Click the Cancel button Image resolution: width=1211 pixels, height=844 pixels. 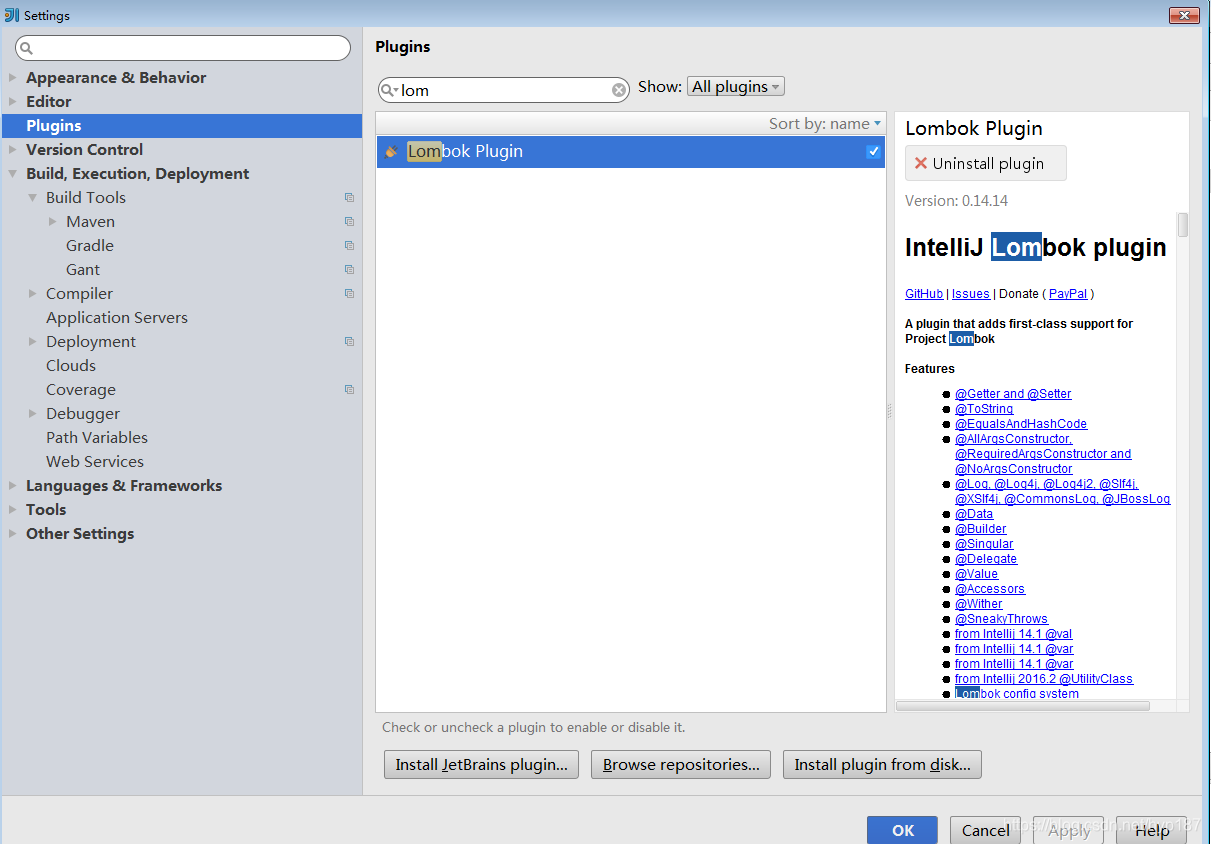(986, 830)
